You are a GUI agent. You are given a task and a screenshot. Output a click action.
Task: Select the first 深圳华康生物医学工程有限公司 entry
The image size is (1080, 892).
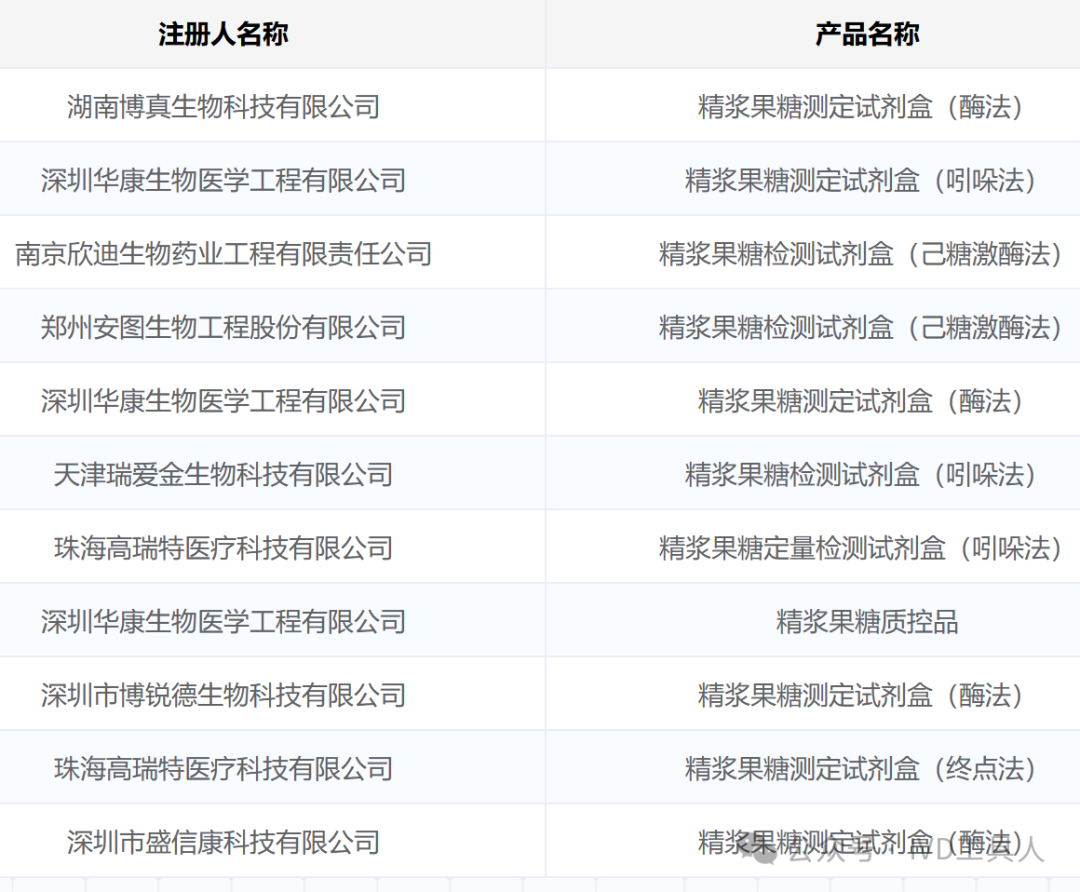pyautogui.click(x=222, y=180)
